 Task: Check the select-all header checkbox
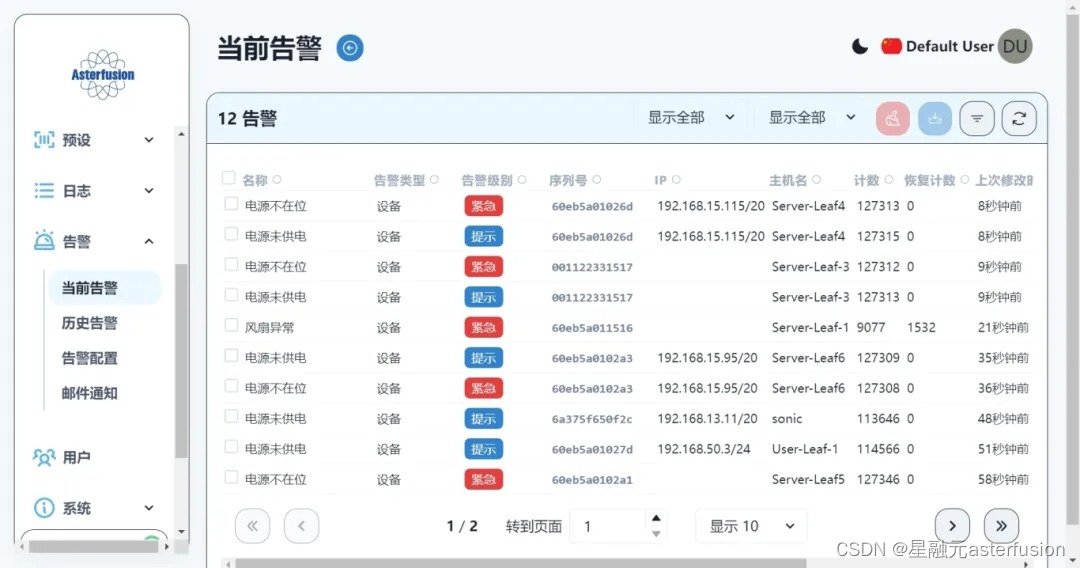229,178
